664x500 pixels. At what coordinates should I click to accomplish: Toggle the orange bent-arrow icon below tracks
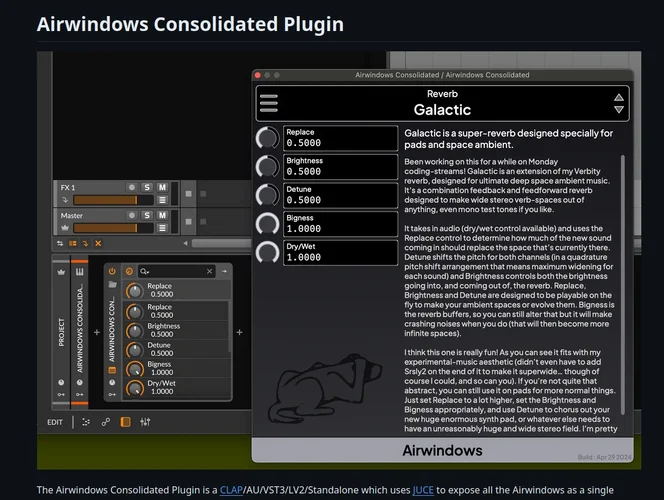[86, 243]
